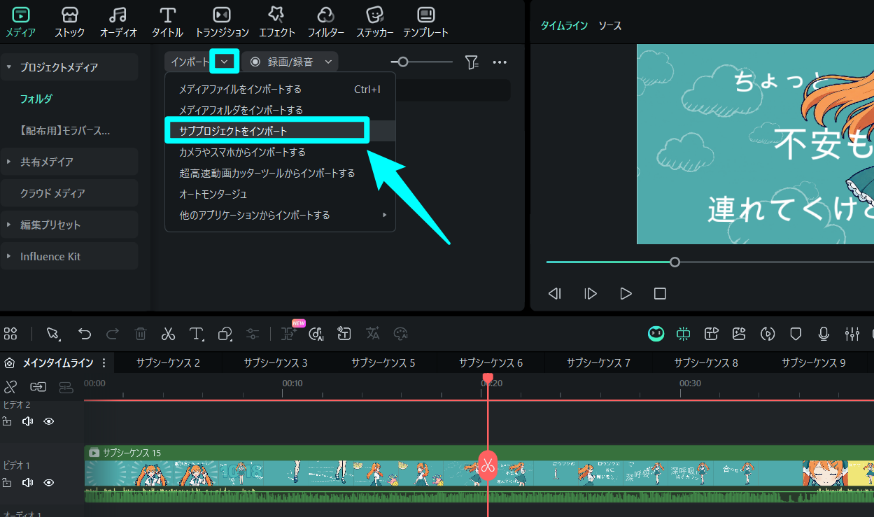
Task: Select the 【配布用】モラバース folder
Action: (x=65, y=130)
